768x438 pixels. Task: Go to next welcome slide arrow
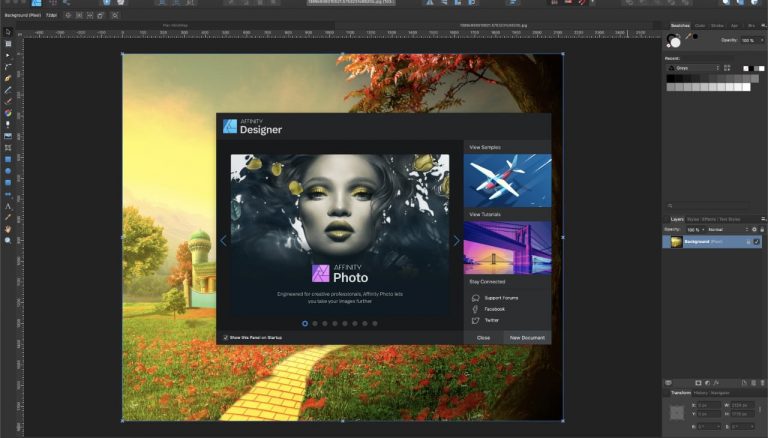point(456,241)
